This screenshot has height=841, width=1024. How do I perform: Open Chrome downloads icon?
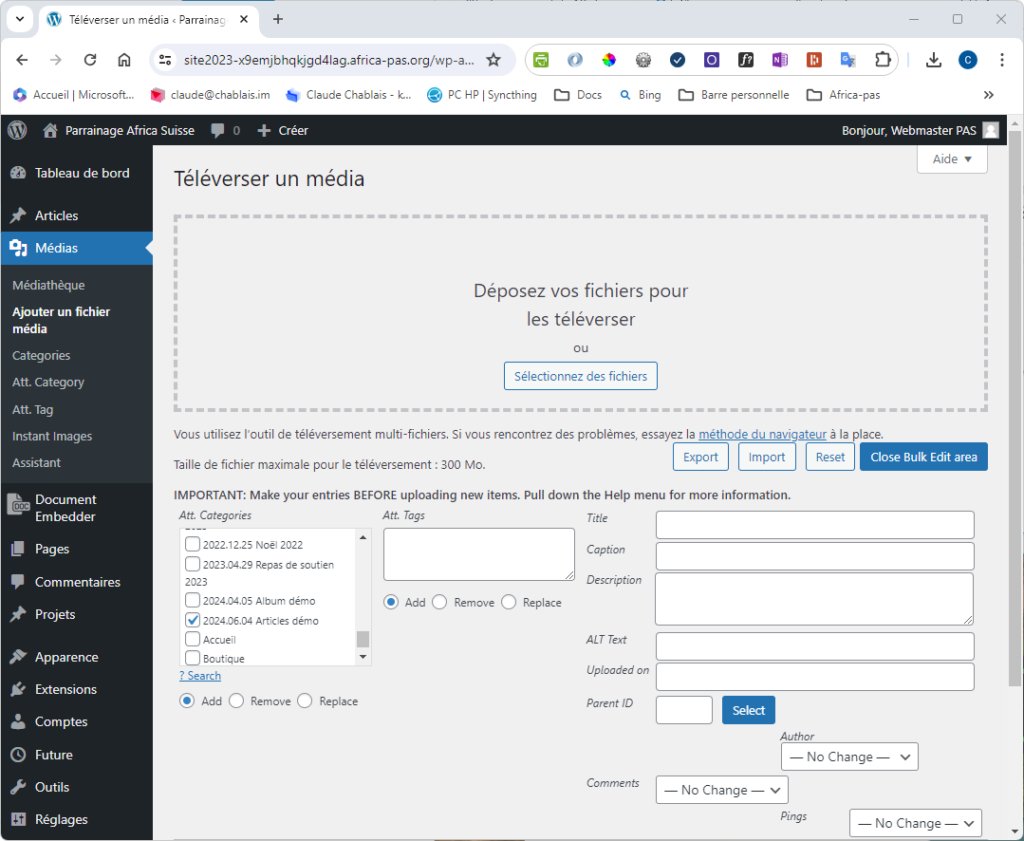tap(933, 60)
